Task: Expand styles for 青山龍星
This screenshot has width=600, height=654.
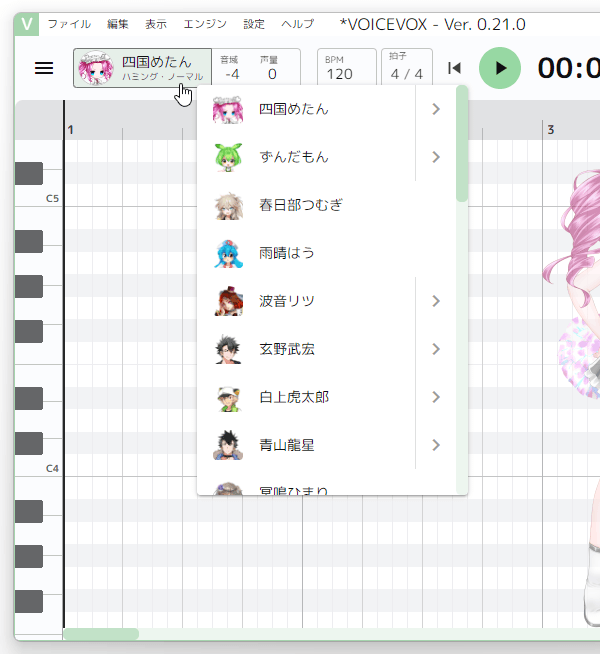Action: (x=436, y=445)
